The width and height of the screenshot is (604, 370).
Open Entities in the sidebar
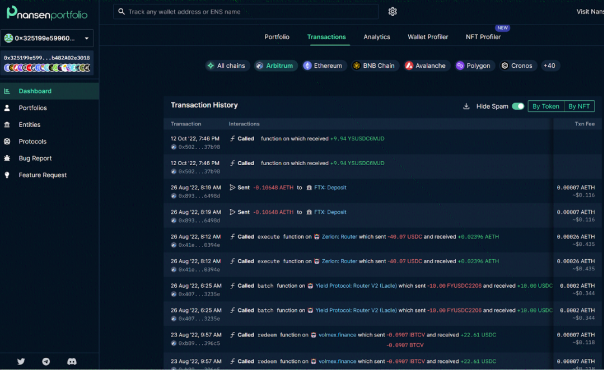tap(49, 125)
